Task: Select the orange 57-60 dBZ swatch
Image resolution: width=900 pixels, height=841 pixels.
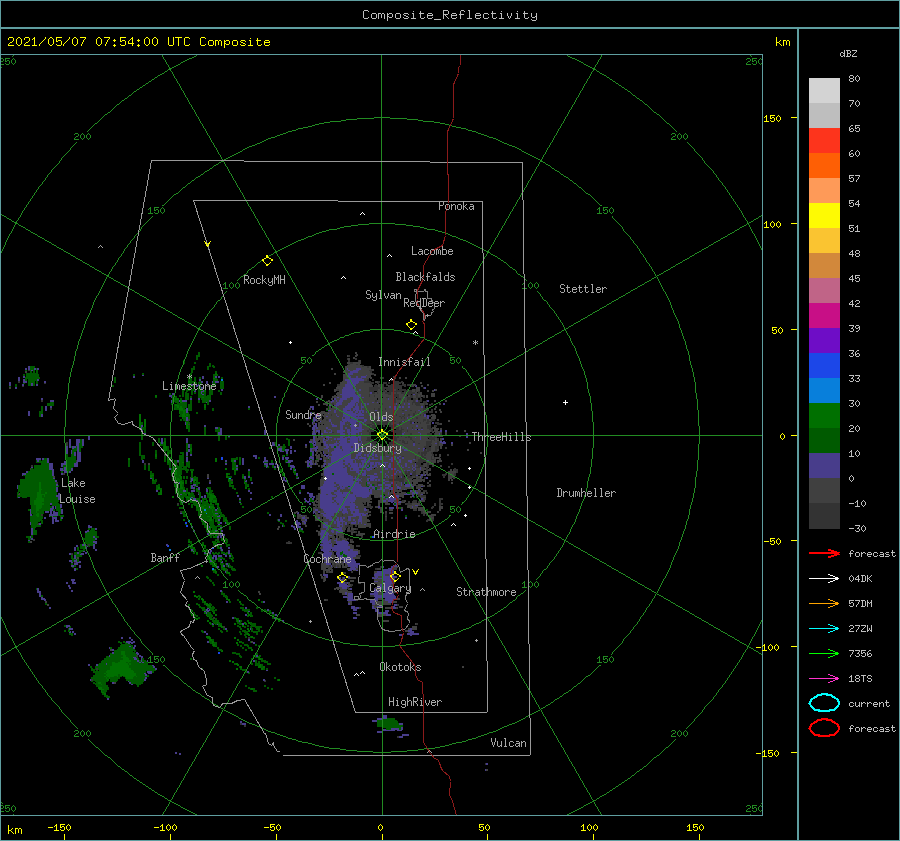Action: click(x=824, y=166)
